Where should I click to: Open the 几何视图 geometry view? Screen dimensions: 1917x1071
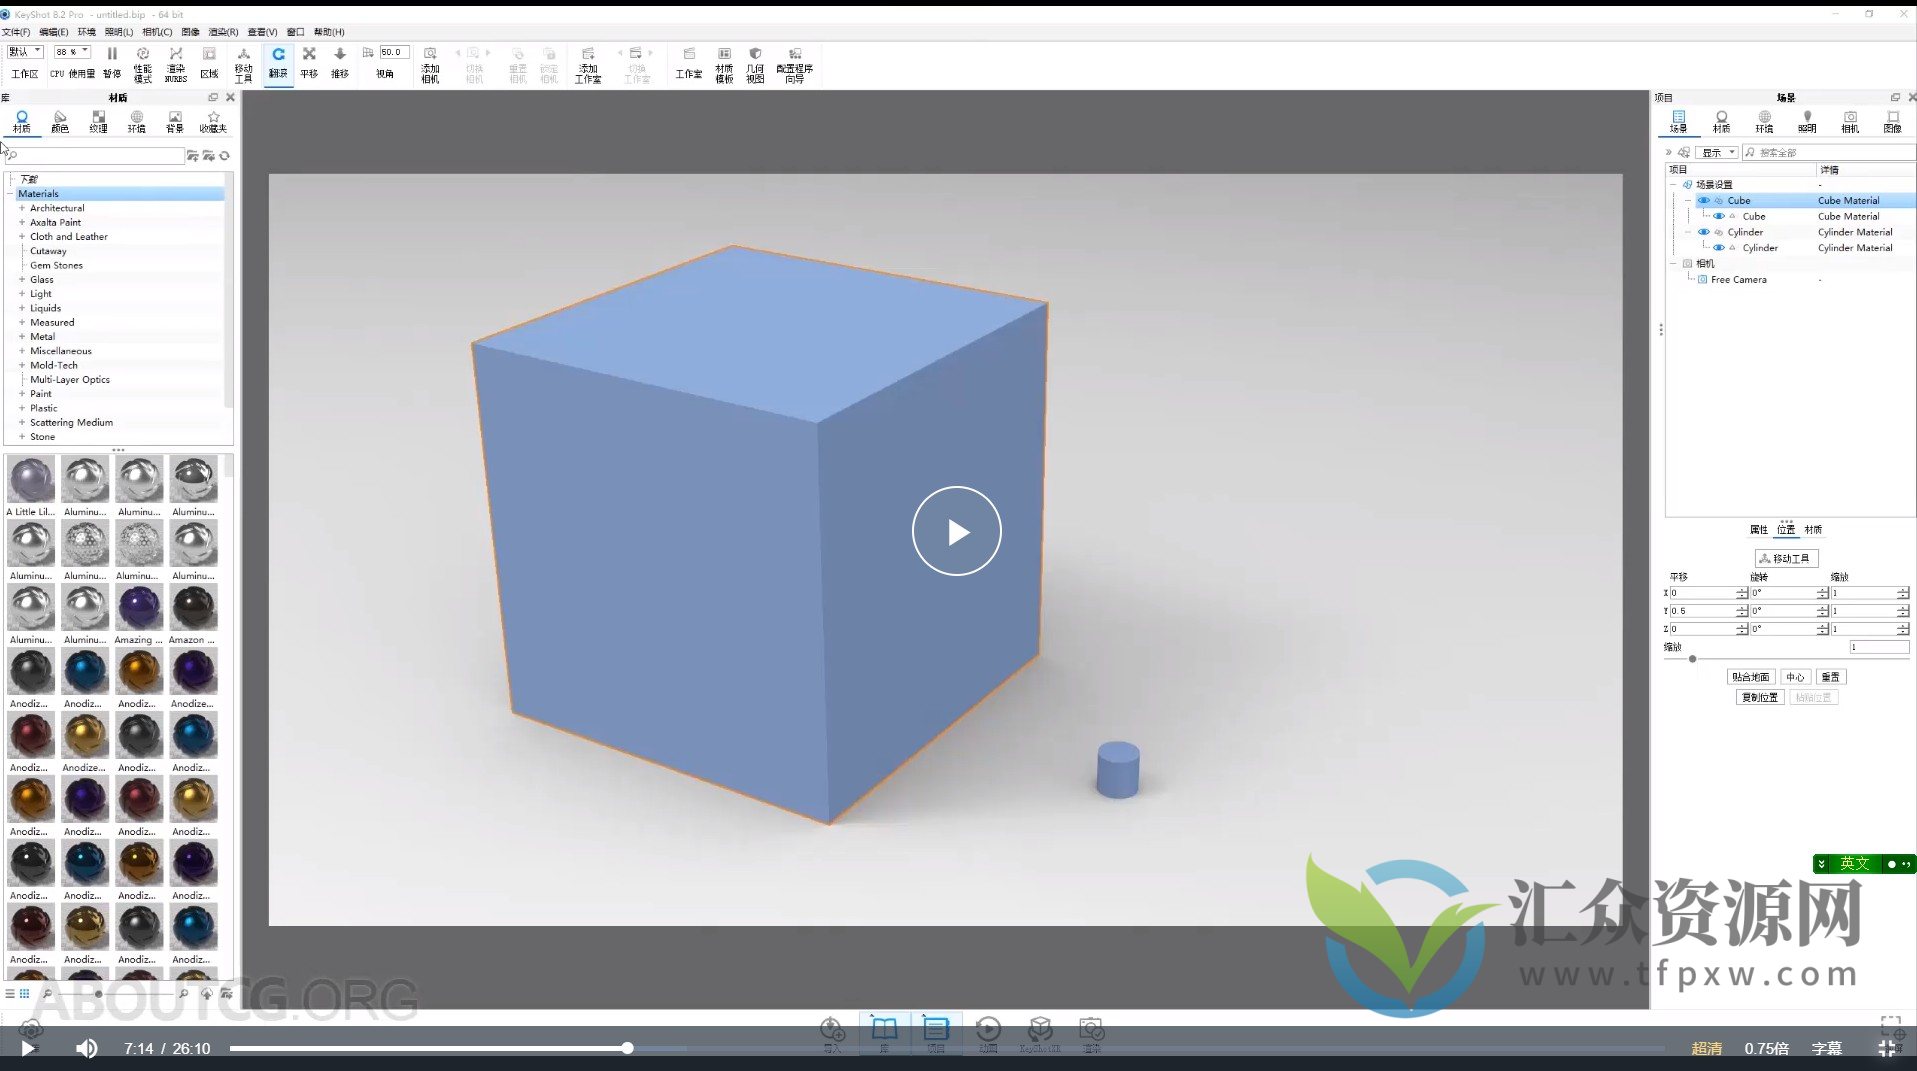[x=755, y=63]
